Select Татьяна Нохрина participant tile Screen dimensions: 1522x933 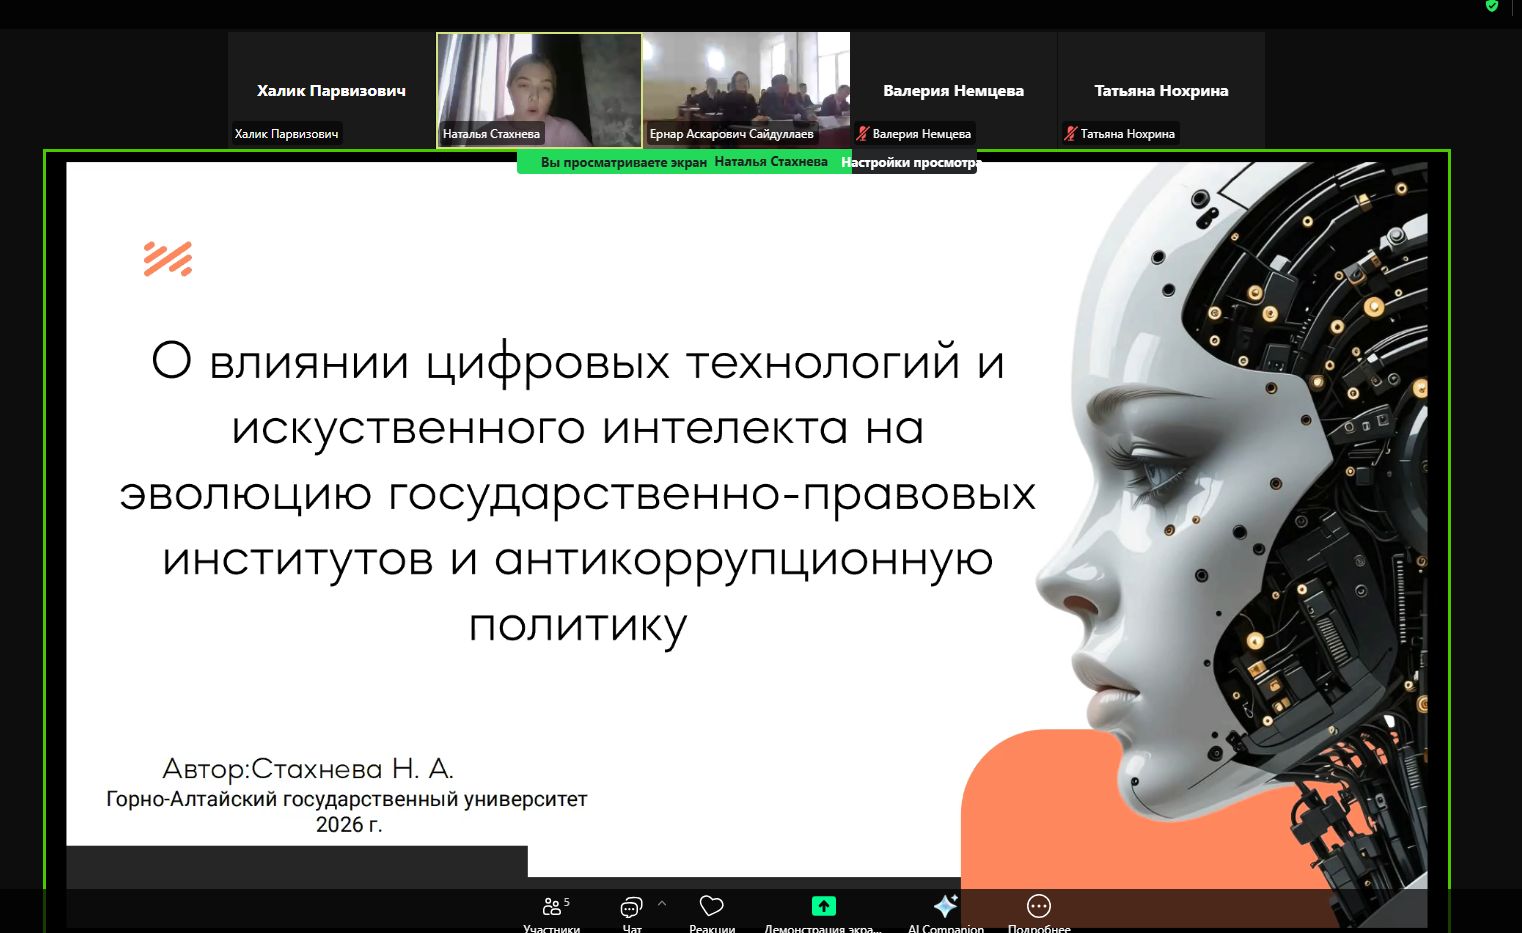1160,90
